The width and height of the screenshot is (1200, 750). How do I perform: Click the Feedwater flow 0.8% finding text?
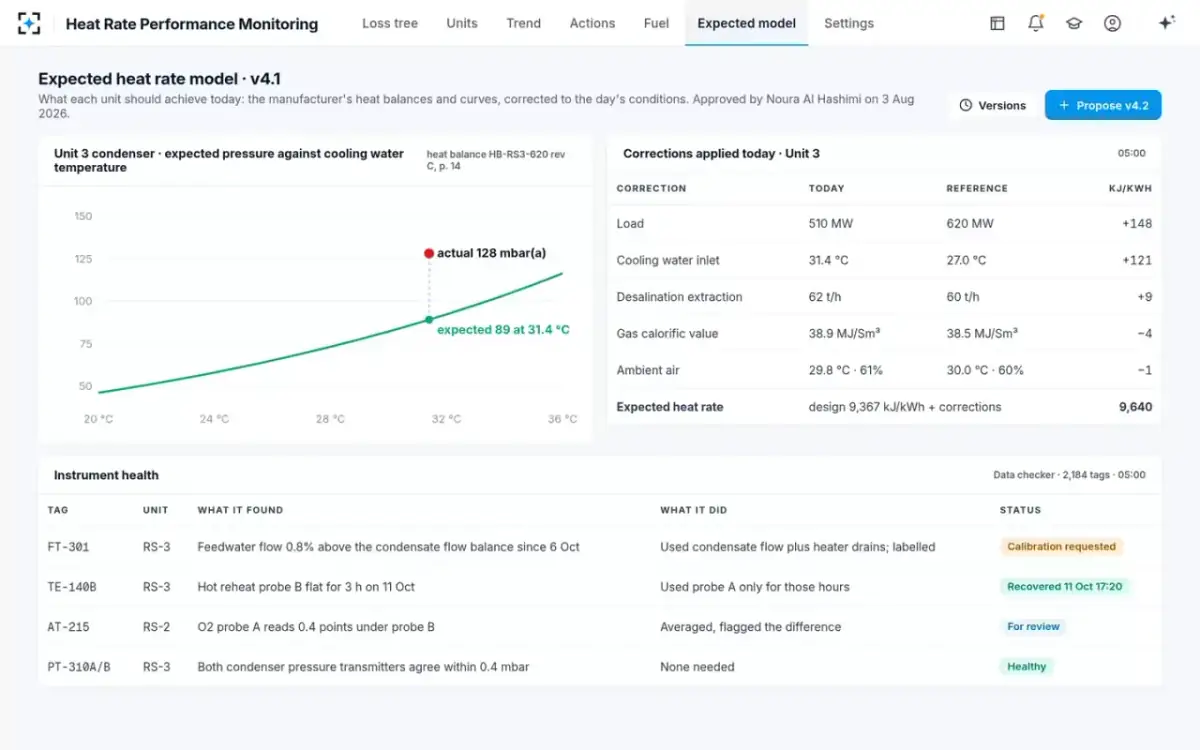point(388,547)
